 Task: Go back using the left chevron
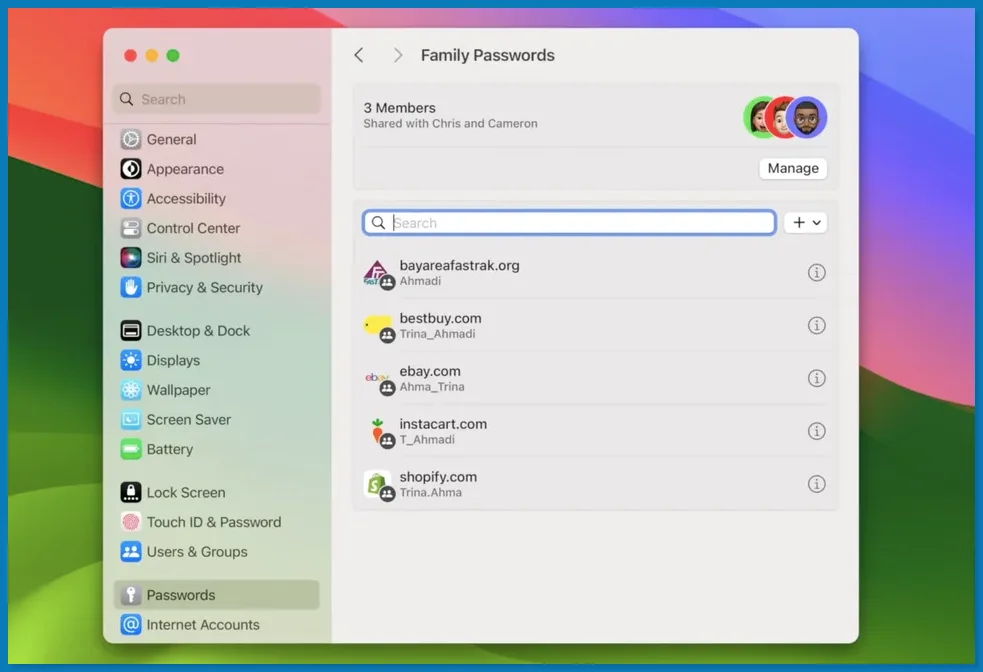[359, 56]
